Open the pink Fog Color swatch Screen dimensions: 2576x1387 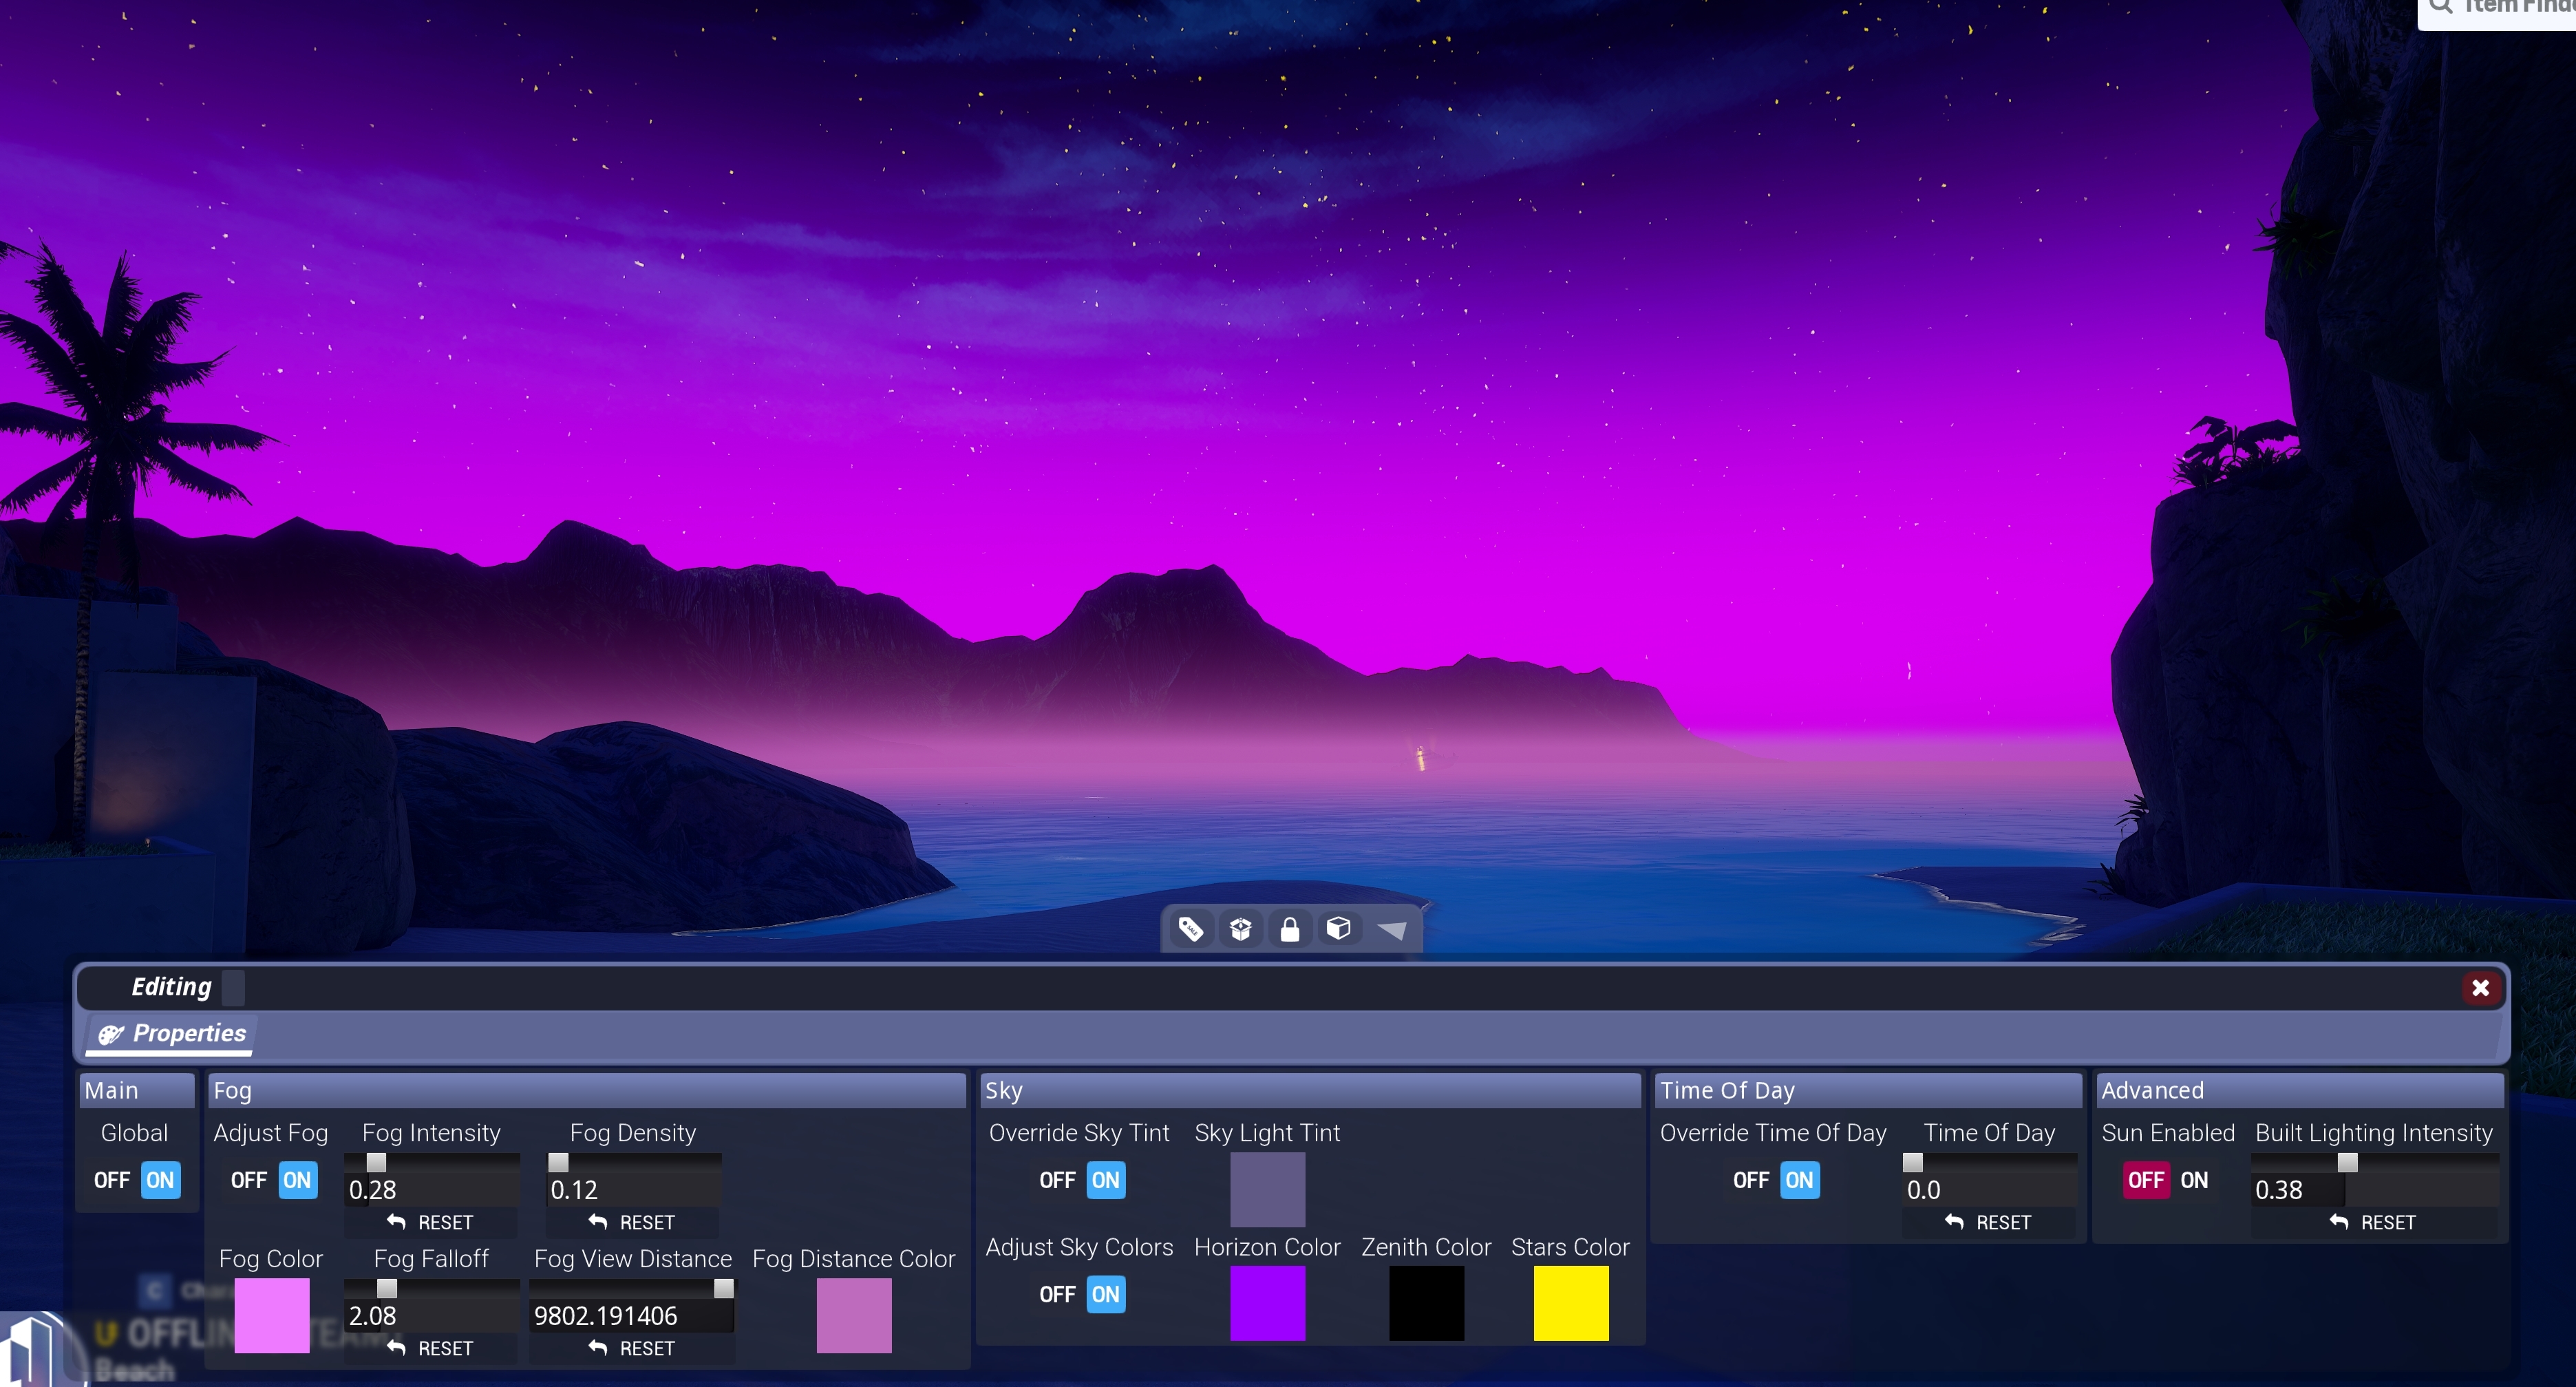(x=271, y=1315)
